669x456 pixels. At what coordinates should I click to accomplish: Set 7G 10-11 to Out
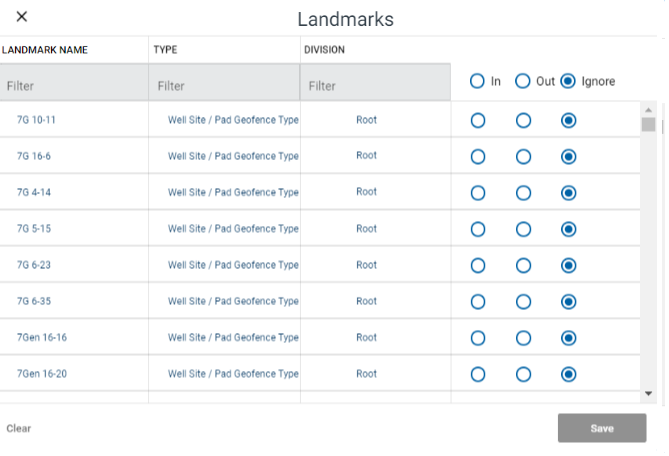(x=523, y=120)
